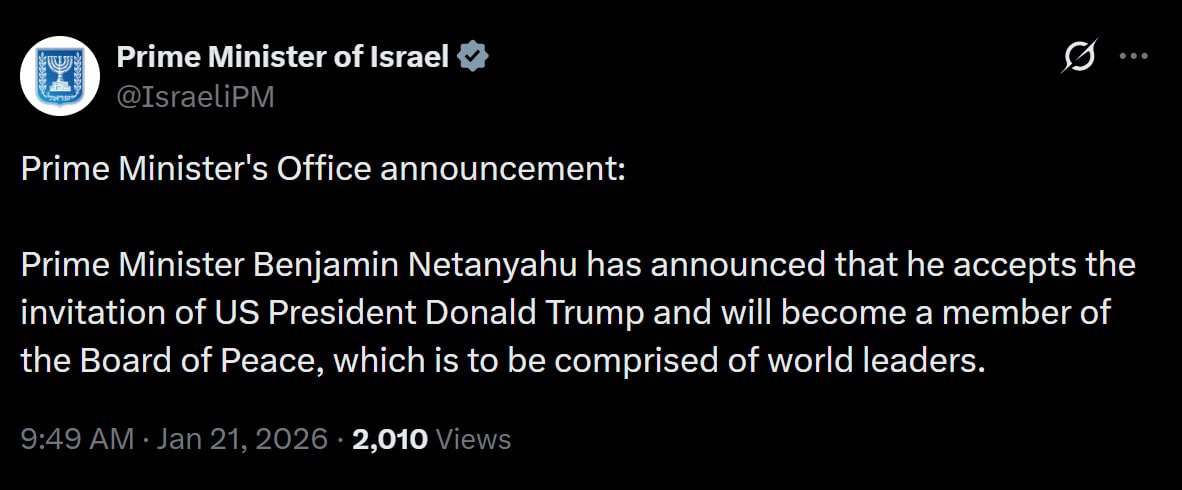
Task: Click the @IsraeliPM handle
Action: (x=195, y=96)
